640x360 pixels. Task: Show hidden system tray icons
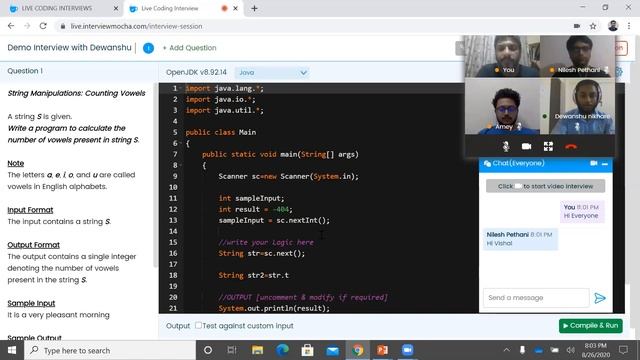(507, 350)
